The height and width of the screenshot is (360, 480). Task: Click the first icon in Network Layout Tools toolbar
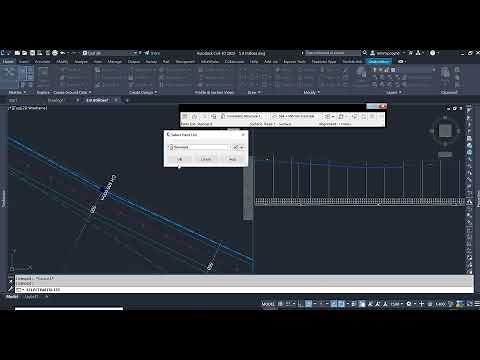tap(185, 116)
